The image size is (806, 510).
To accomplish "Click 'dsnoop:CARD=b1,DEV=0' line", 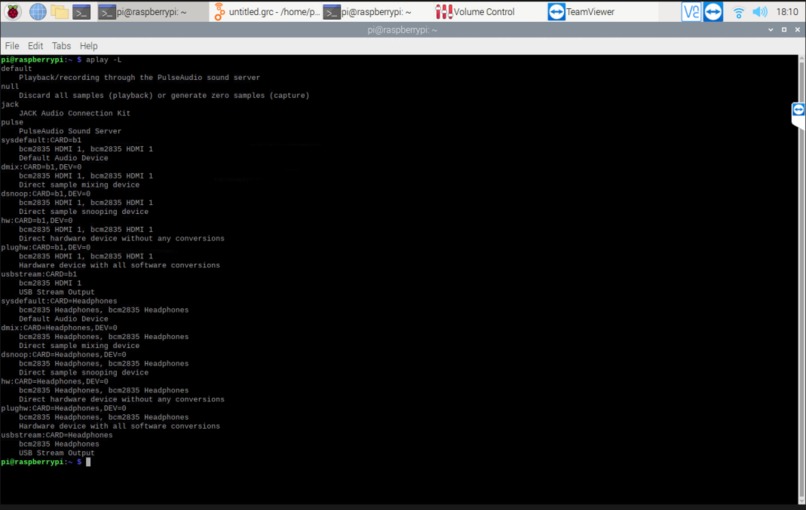I will [46, 194].
